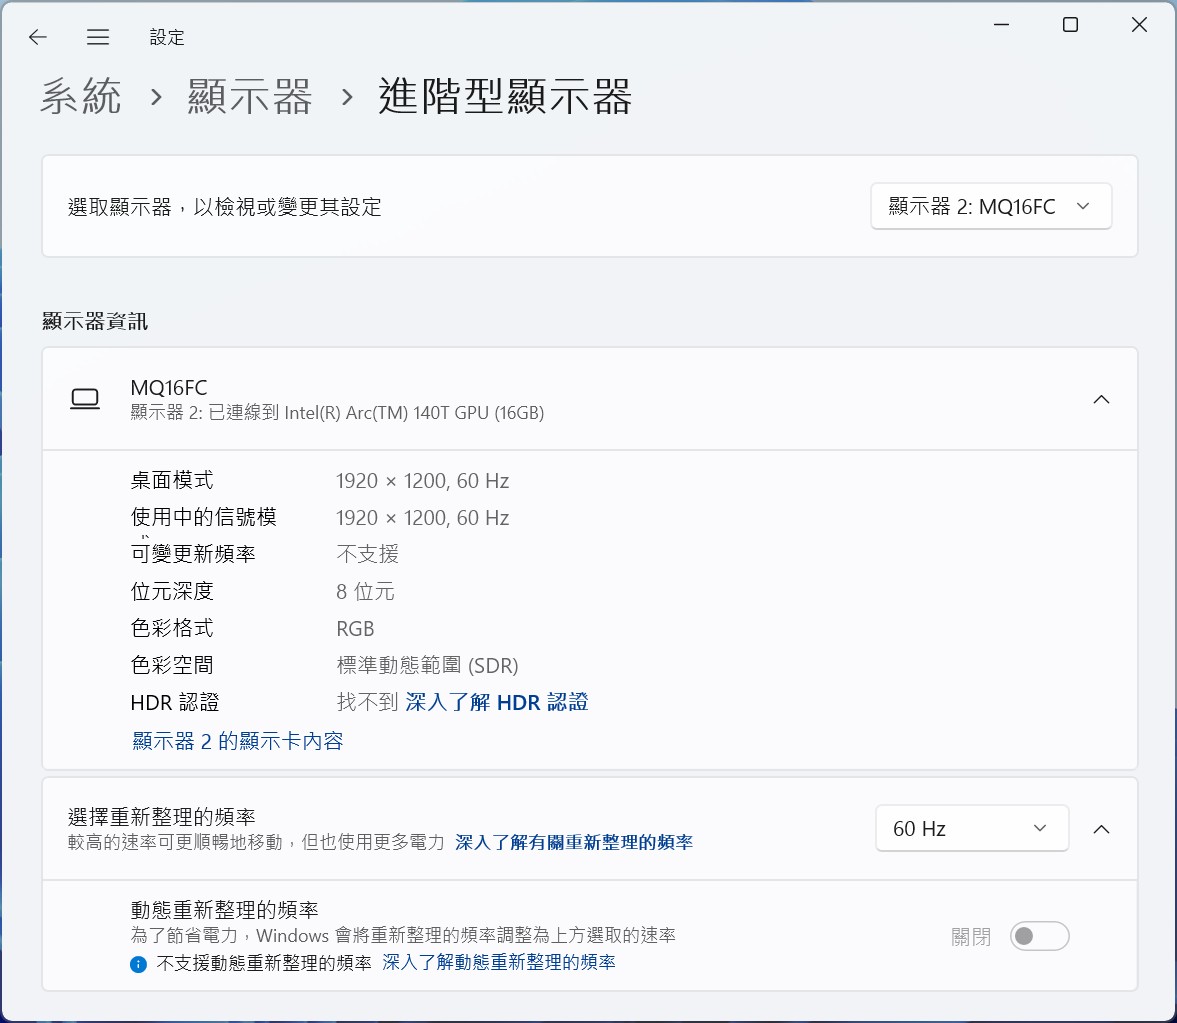The width and height of the screenshot is (1177, 1023).
Task: Click the 桌面模式 label
Action: coord(172,480)
